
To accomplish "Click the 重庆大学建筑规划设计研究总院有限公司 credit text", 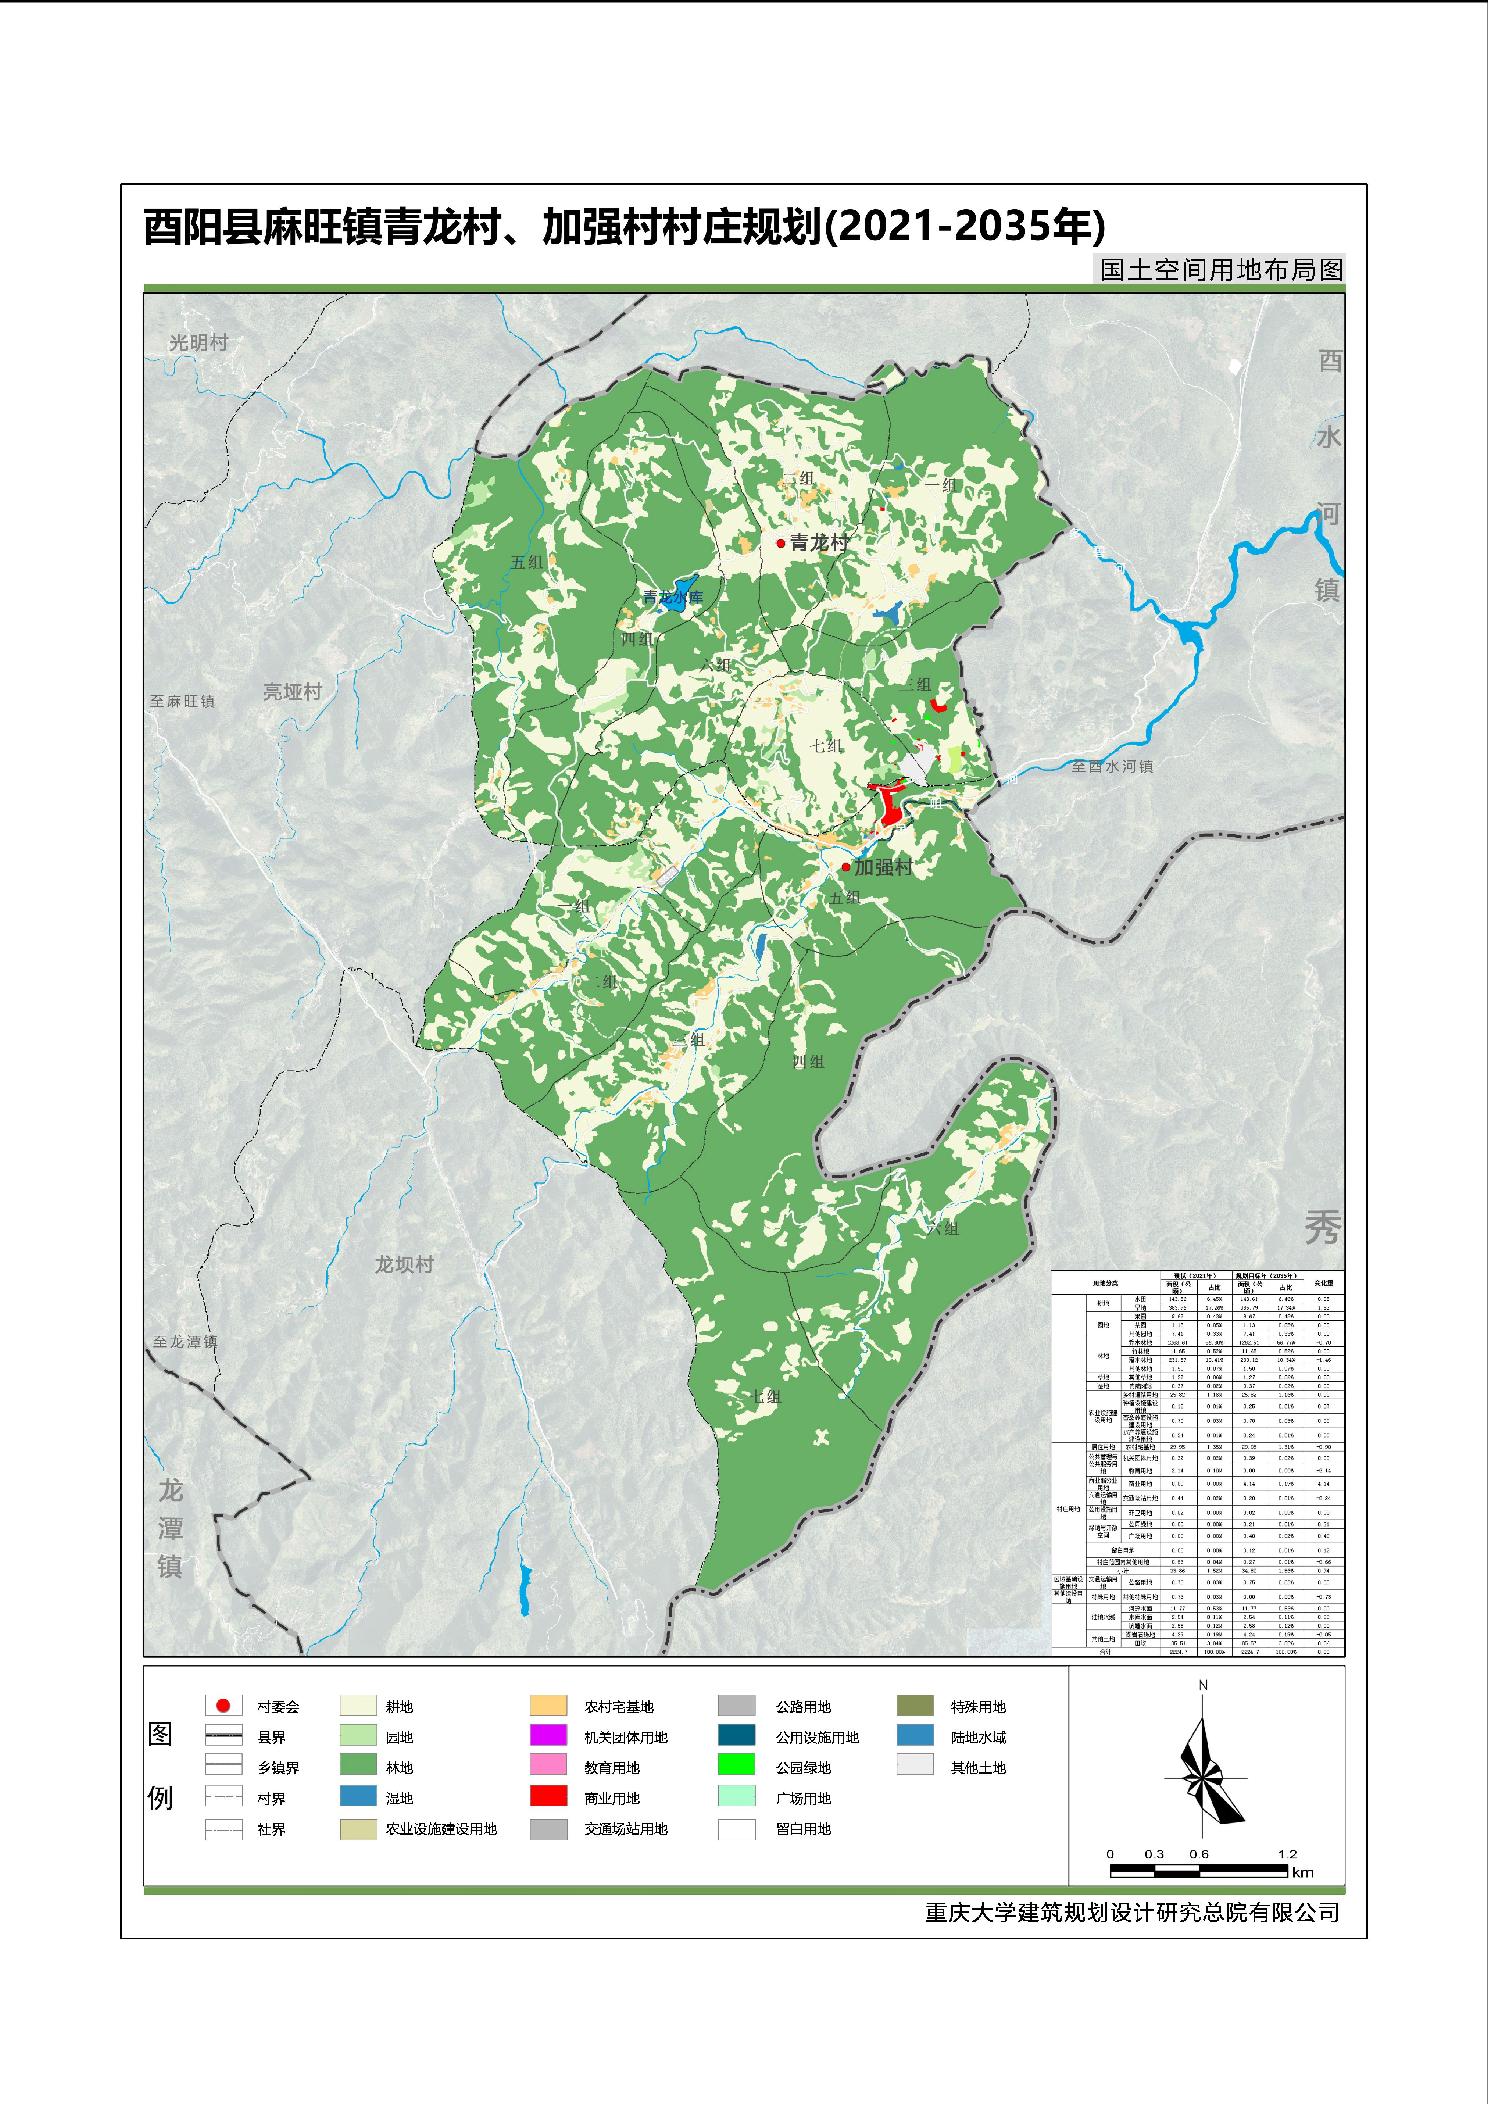I will click(1132, 1912).
